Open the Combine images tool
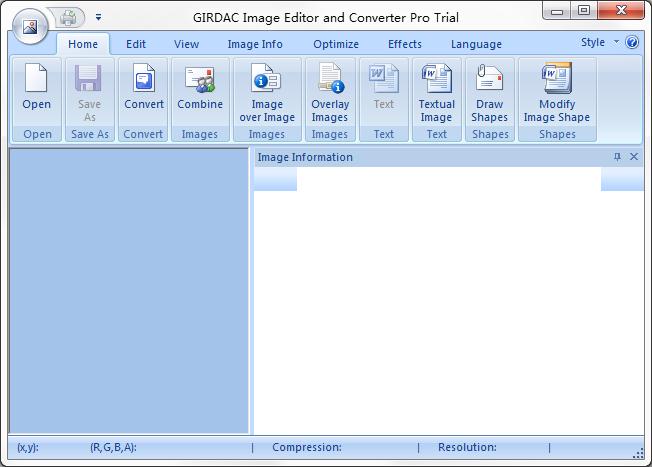This screenshot has width=652, height=467. (x=200, y=79)
